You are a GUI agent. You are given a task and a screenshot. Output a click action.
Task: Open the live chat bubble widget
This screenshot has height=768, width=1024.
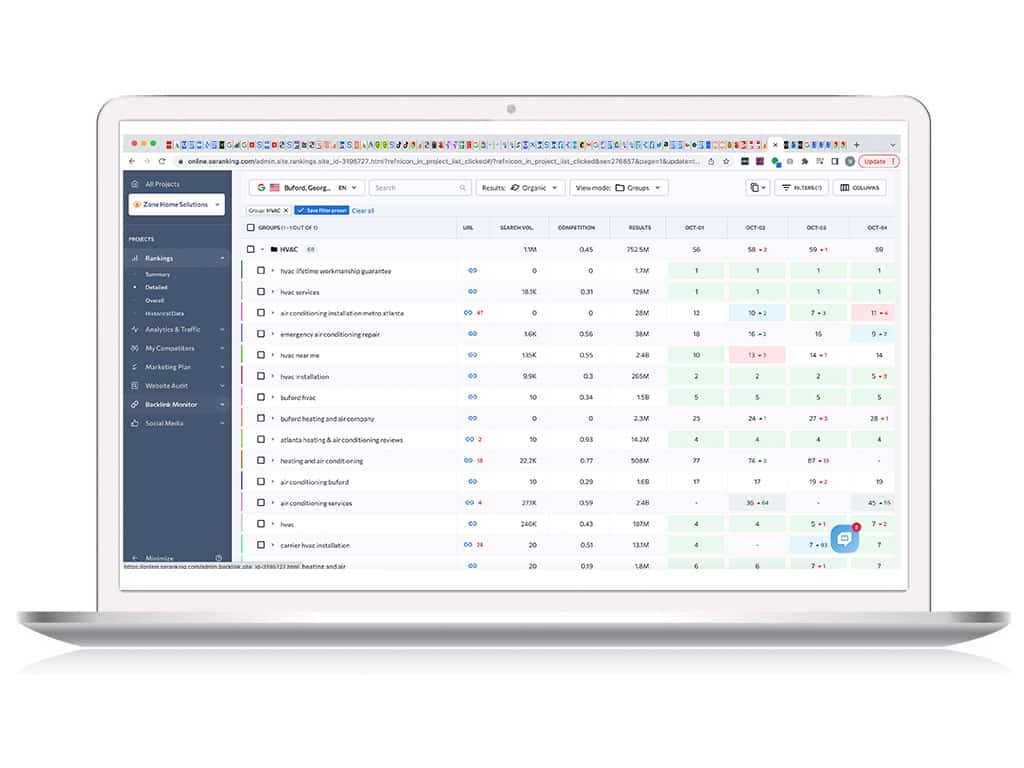pos(844,539)
